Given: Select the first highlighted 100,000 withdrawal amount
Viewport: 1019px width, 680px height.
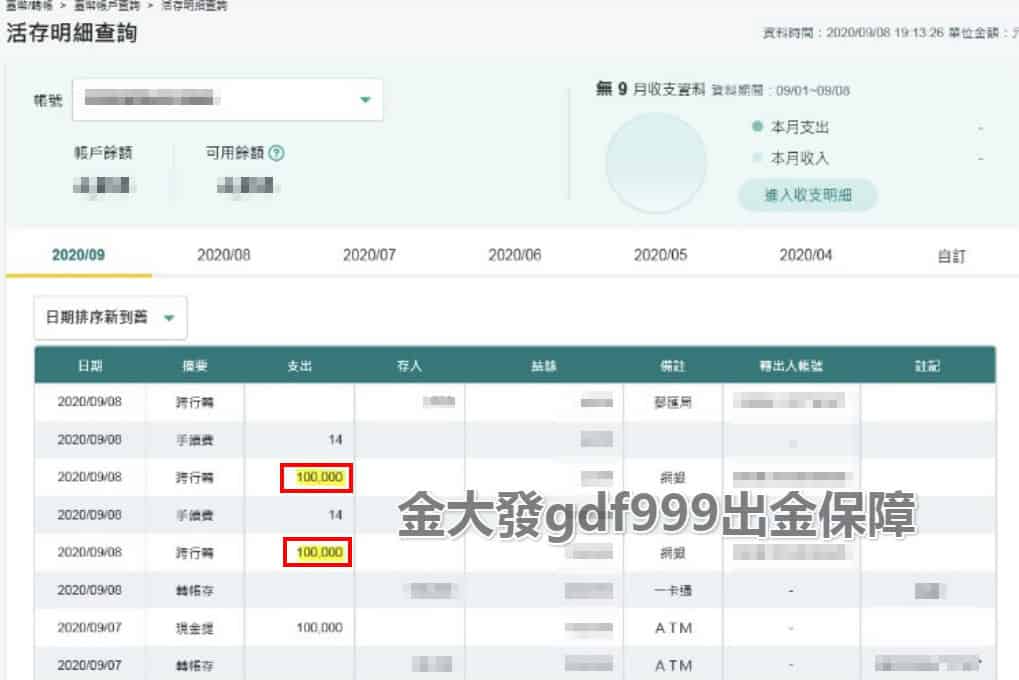Looking at the screenshot, I should pos(317,478).
